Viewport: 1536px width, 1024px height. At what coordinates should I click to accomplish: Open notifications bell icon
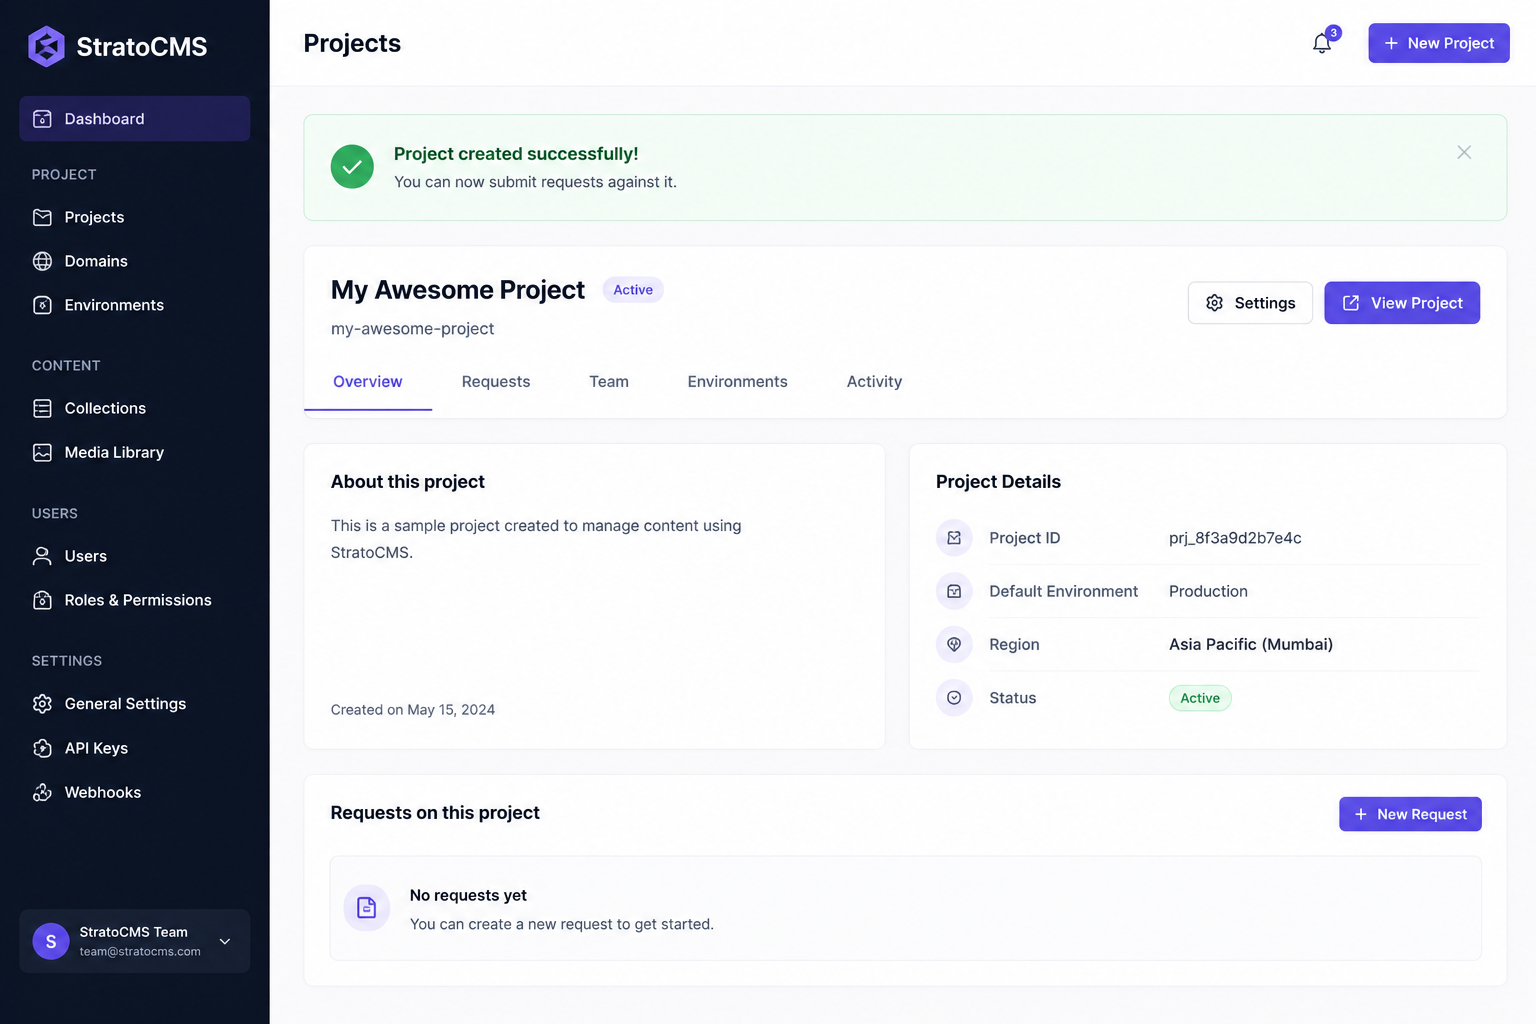pyautogui.click(x=1322, y=43)
